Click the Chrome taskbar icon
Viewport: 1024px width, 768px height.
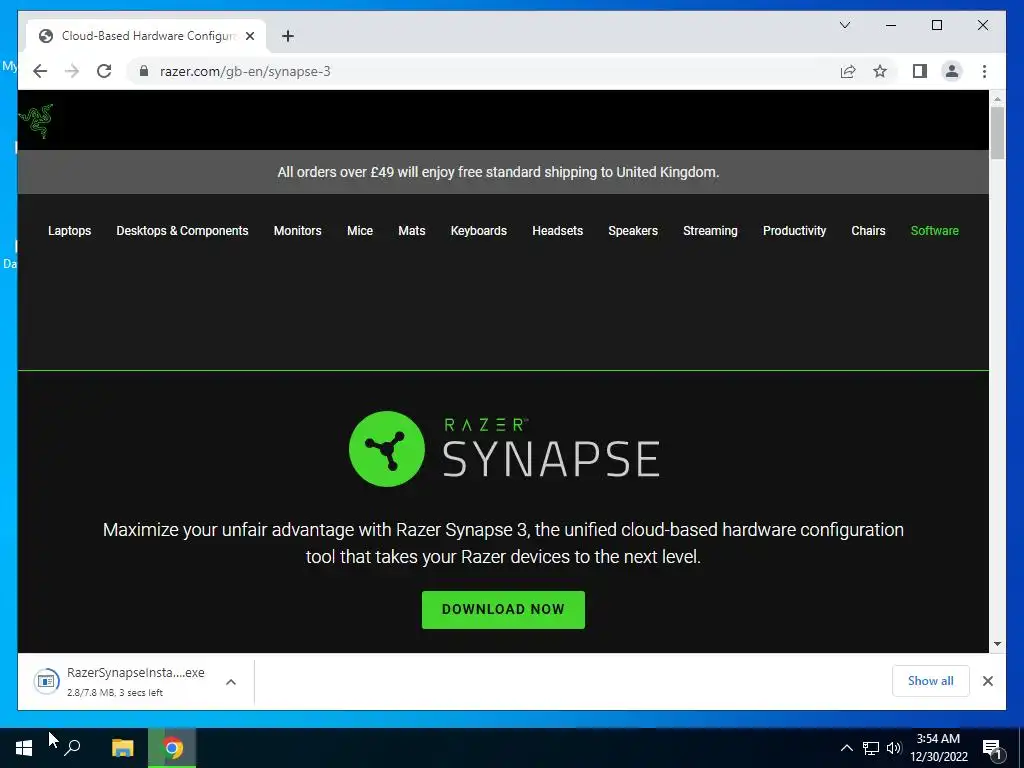pos(172,748)
